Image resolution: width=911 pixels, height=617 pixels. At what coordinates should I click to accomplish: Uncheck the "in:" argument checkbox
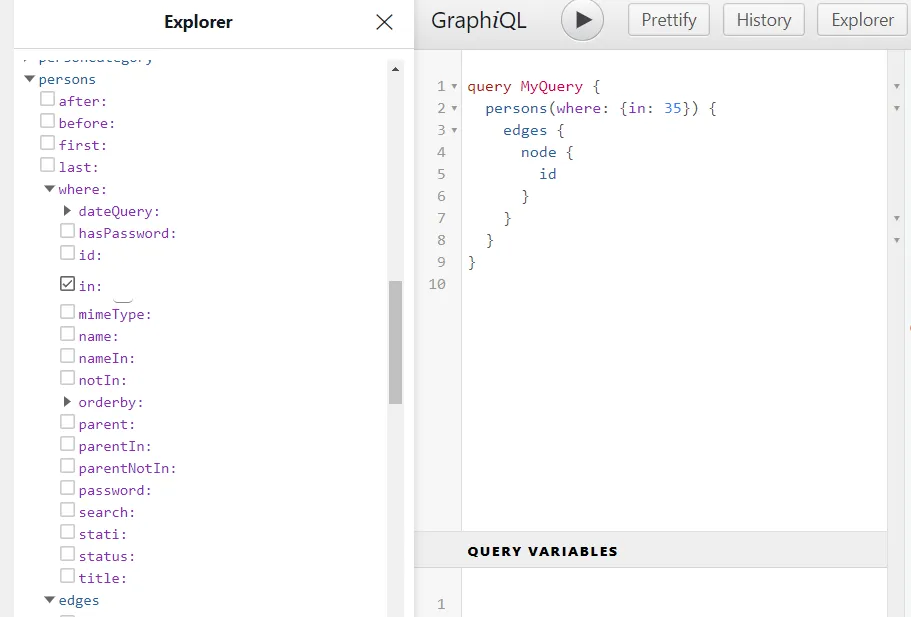(x=68, y=285)
